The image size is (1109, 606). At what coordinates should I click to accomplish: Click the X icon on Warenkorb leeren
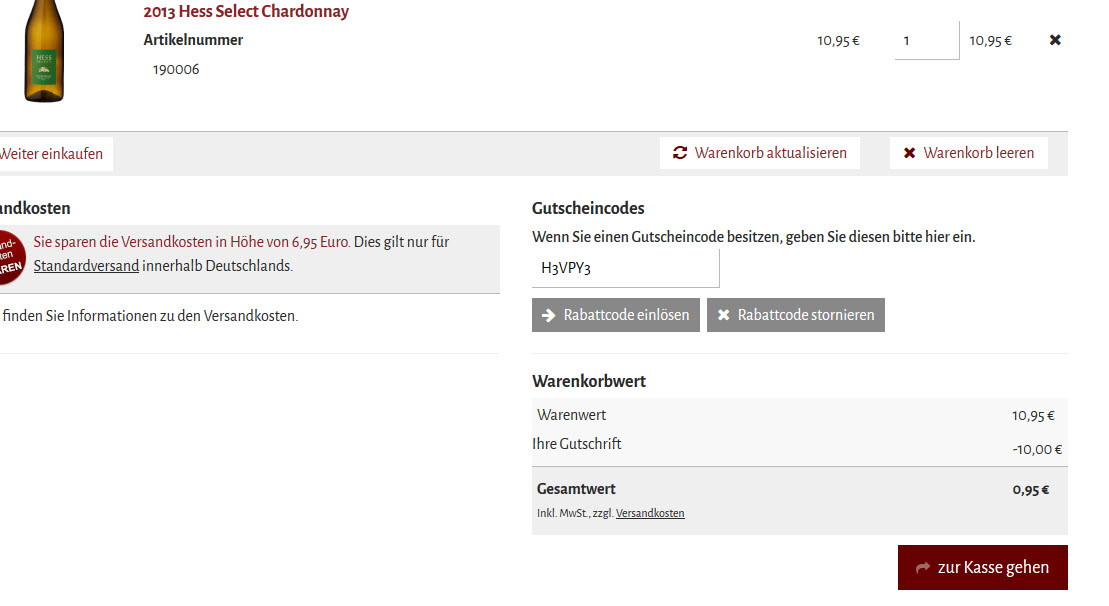click(x=910, y=153)
